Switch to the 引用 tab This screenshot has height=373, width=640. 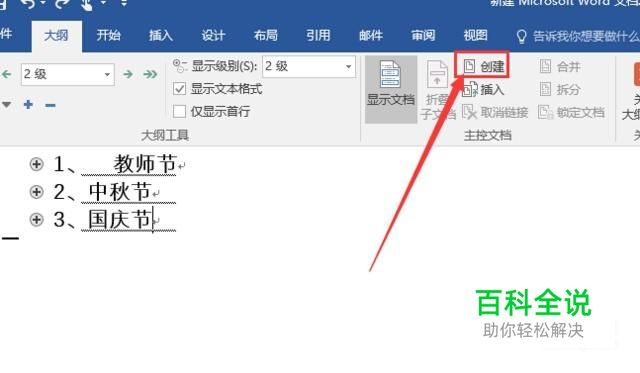pos(318,36)
